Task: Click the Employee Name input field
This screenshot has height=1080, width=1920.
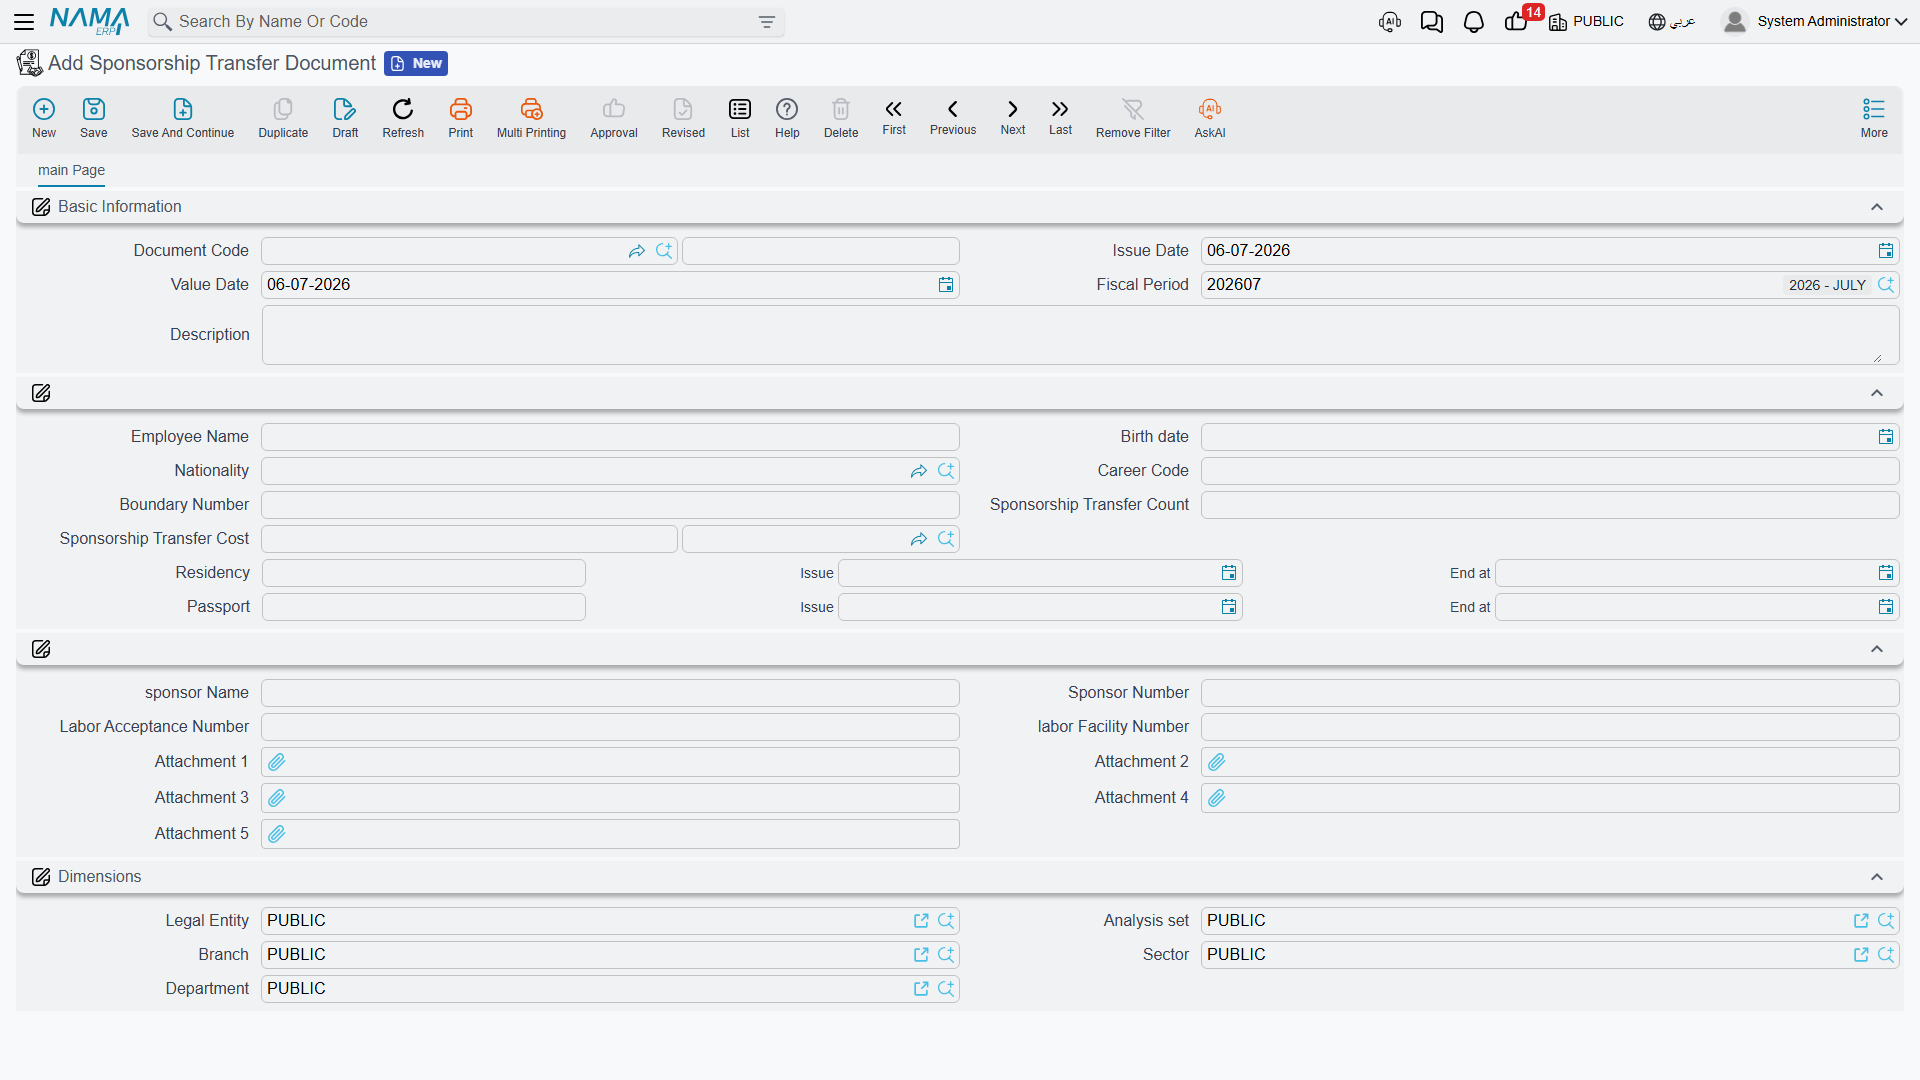Action: [610, 437]
